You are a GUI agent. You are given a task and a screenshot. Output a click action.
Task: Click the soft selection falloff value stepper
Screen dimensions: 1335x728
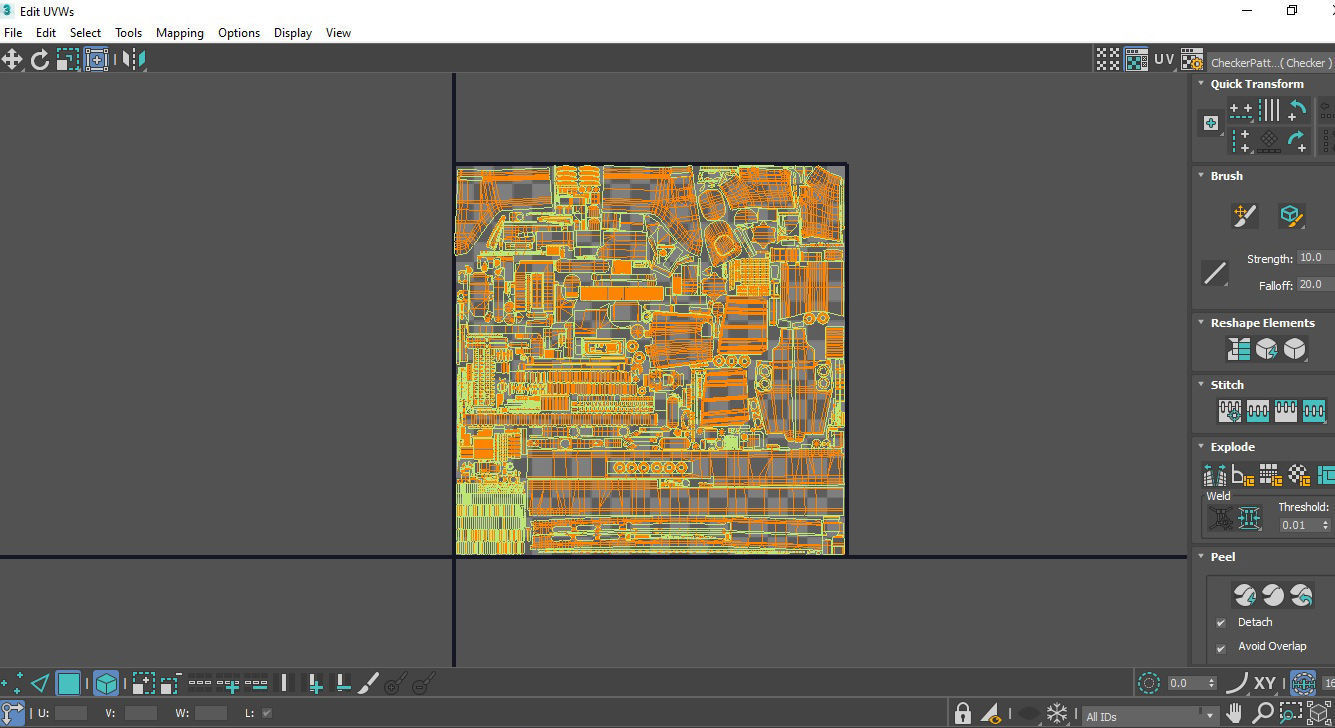click(x=1213, y=683)
